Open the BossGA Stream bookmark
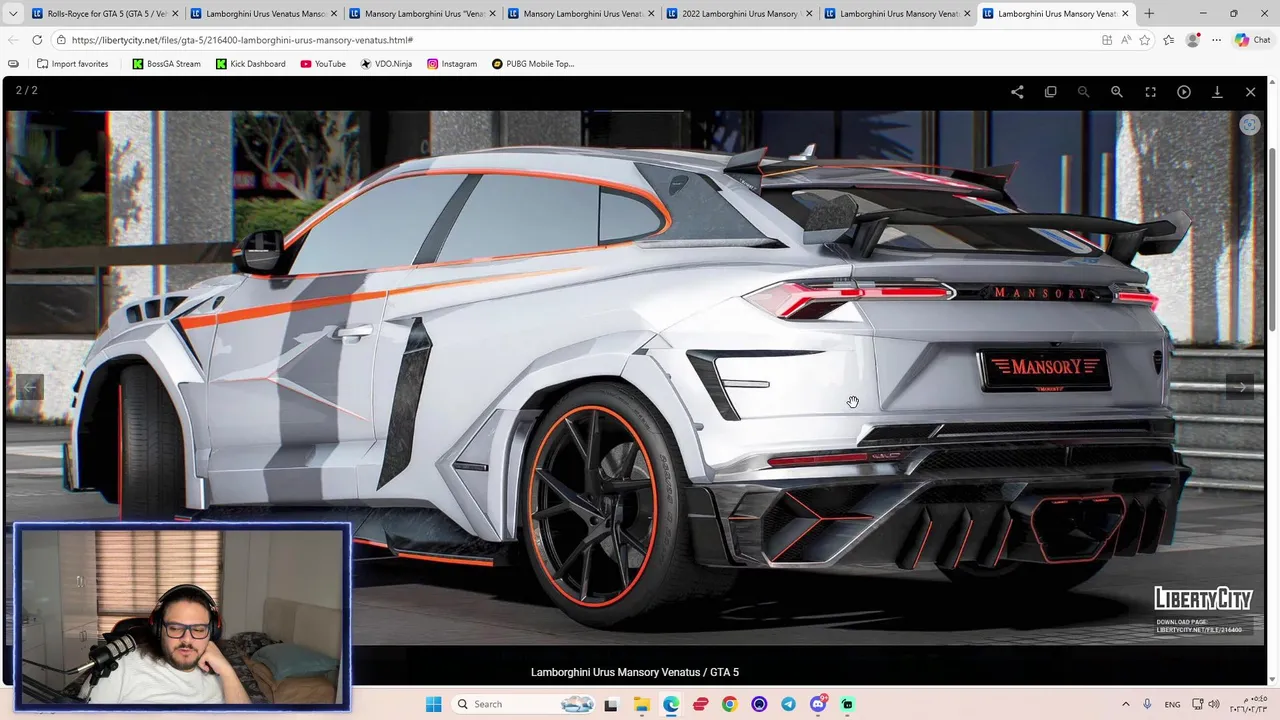Image resolution: width=1280 pixels, height=720 pixels. click(166, 64)
